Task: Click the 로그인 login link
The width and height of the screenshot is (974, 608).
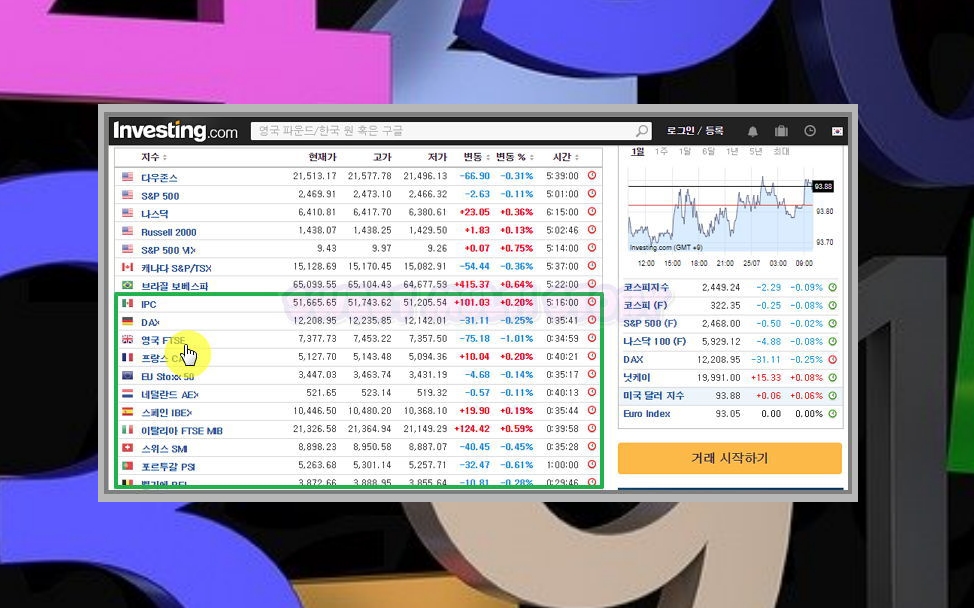Action: (680, 131)
